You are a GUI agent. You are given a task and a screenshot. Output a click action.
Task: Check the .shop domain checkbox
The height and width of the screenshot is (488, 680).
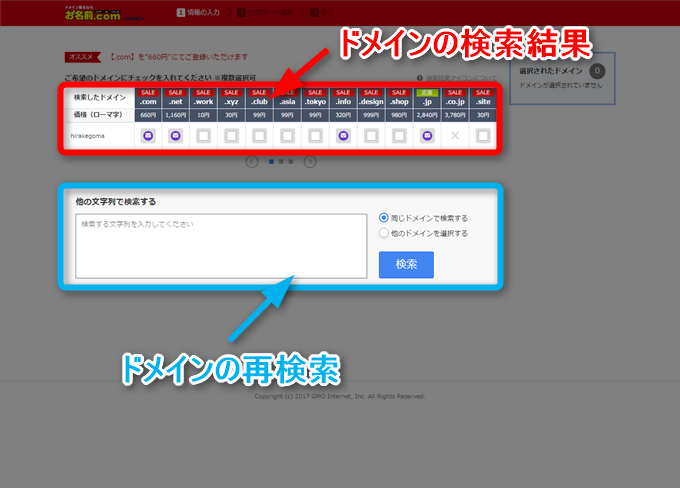coord(399,136)
